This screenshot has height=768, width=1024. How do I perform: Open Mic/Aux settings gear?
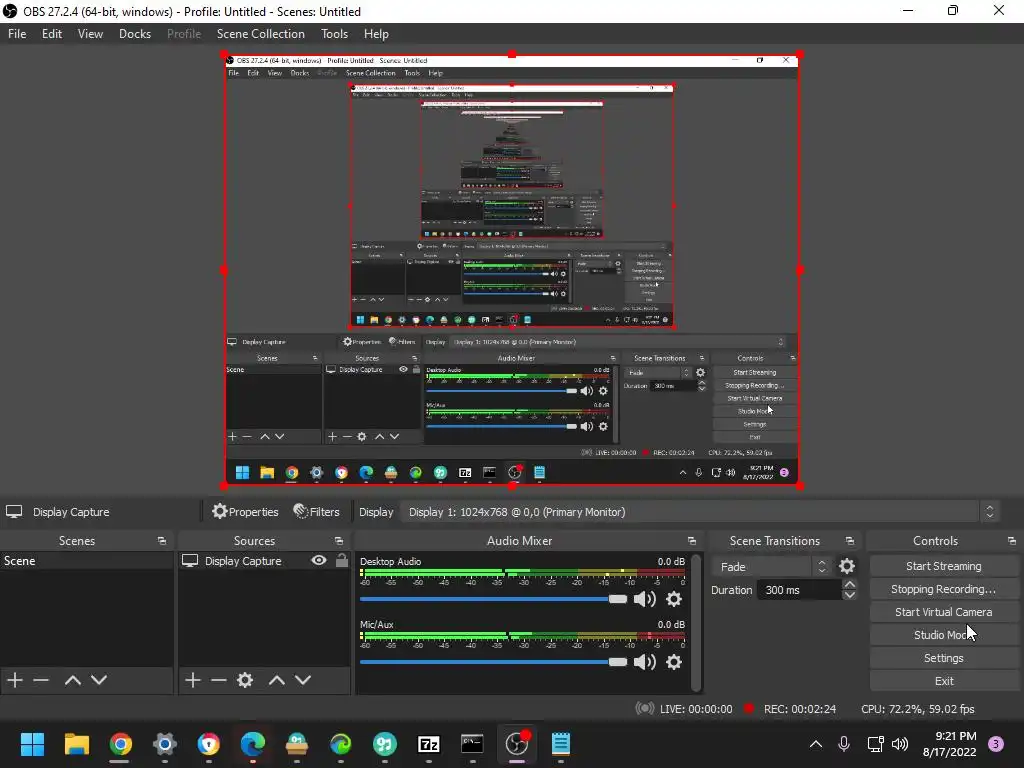[674, 662]
